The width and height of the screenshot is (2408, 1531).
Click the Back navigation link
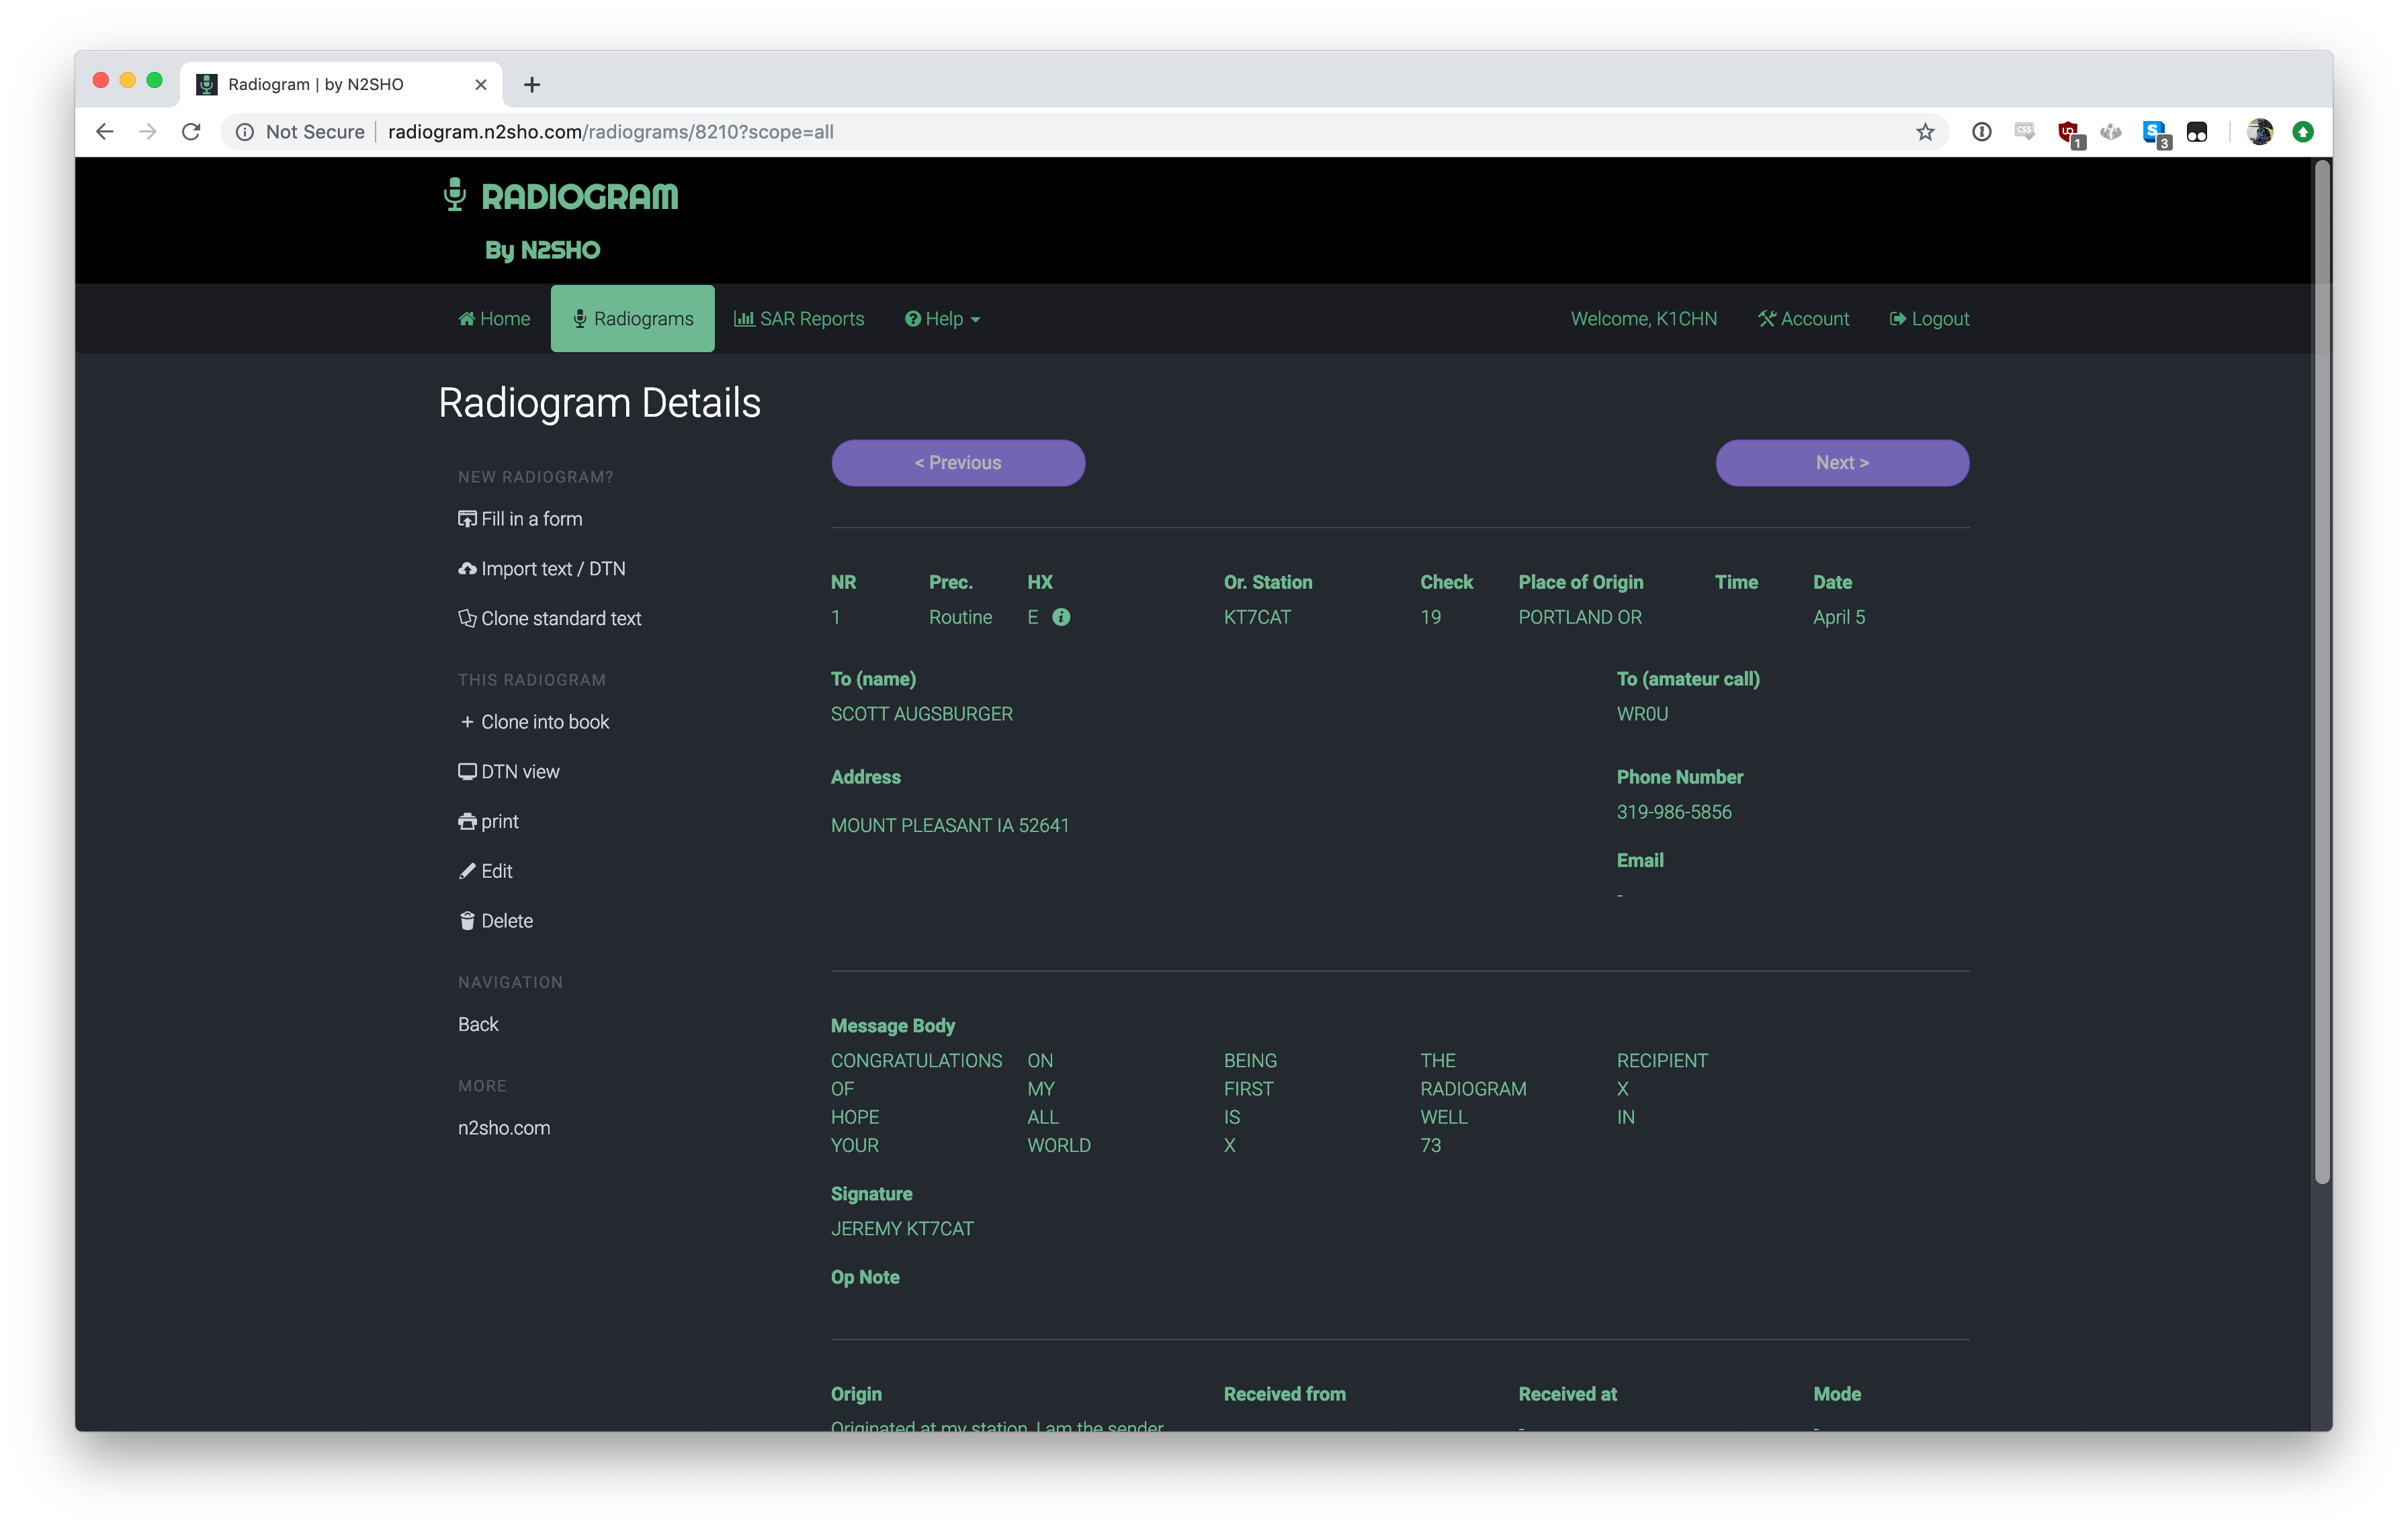point(478,1024)
